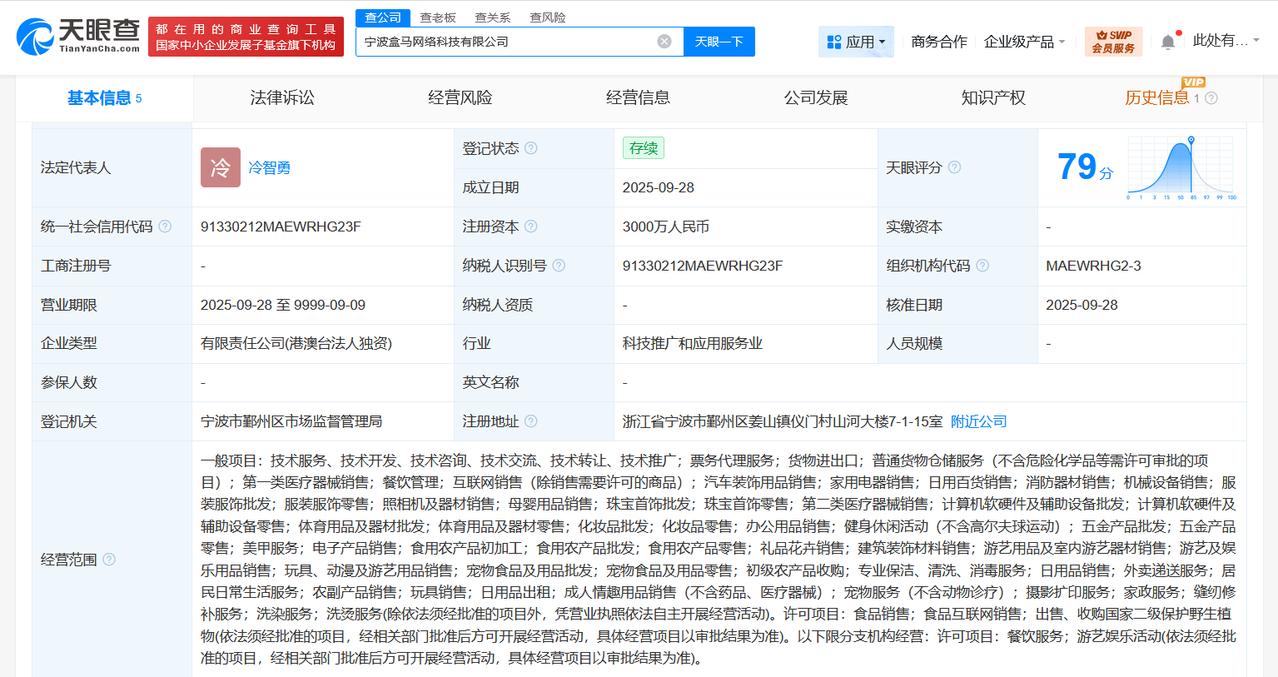Open the SVIP 会员服务 badge
1278x677 pixels.
(x=1113, y=42)
